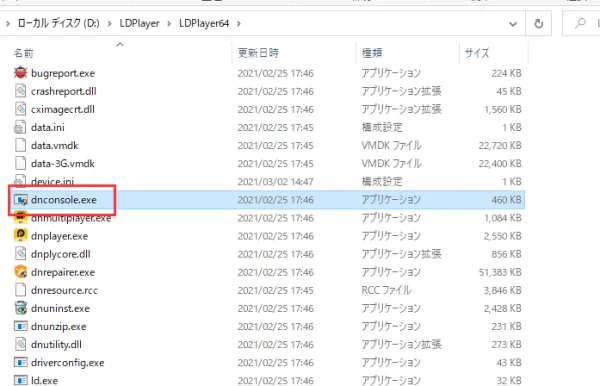This screenshot has width=600, height=386.
Task: Click the dnplycore.dll file icon
Action: 20,254
